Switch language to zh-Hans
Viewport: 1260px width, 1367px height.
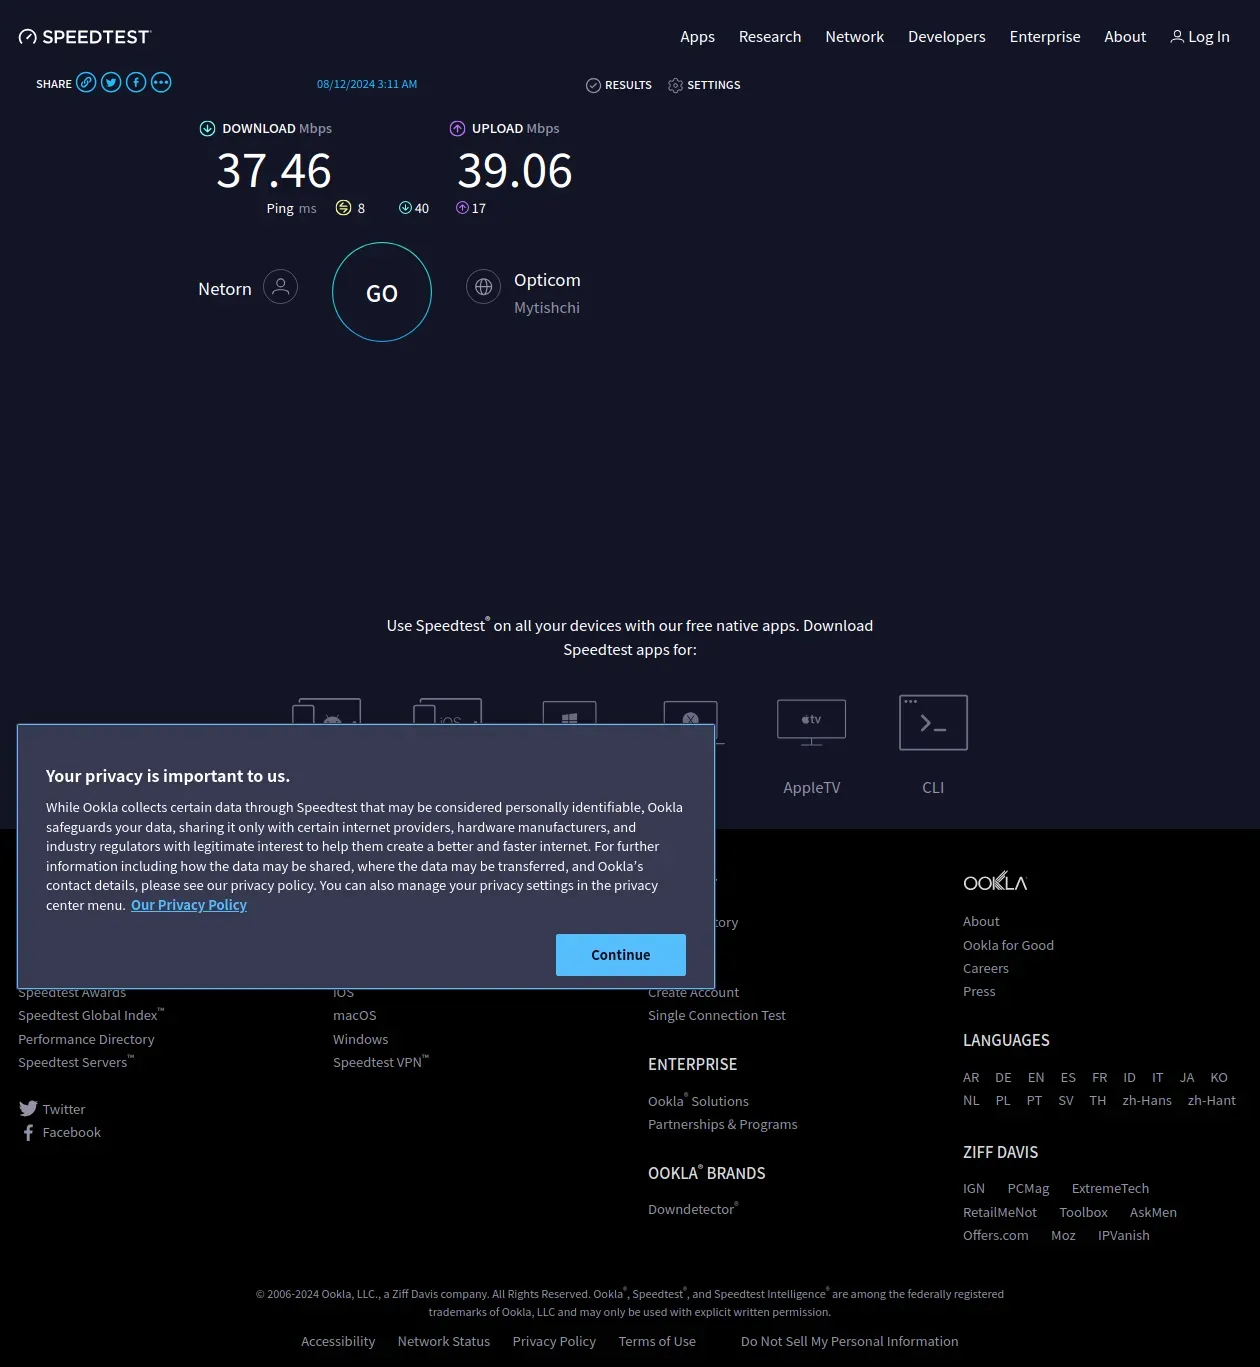[x=1147, y=1100]
